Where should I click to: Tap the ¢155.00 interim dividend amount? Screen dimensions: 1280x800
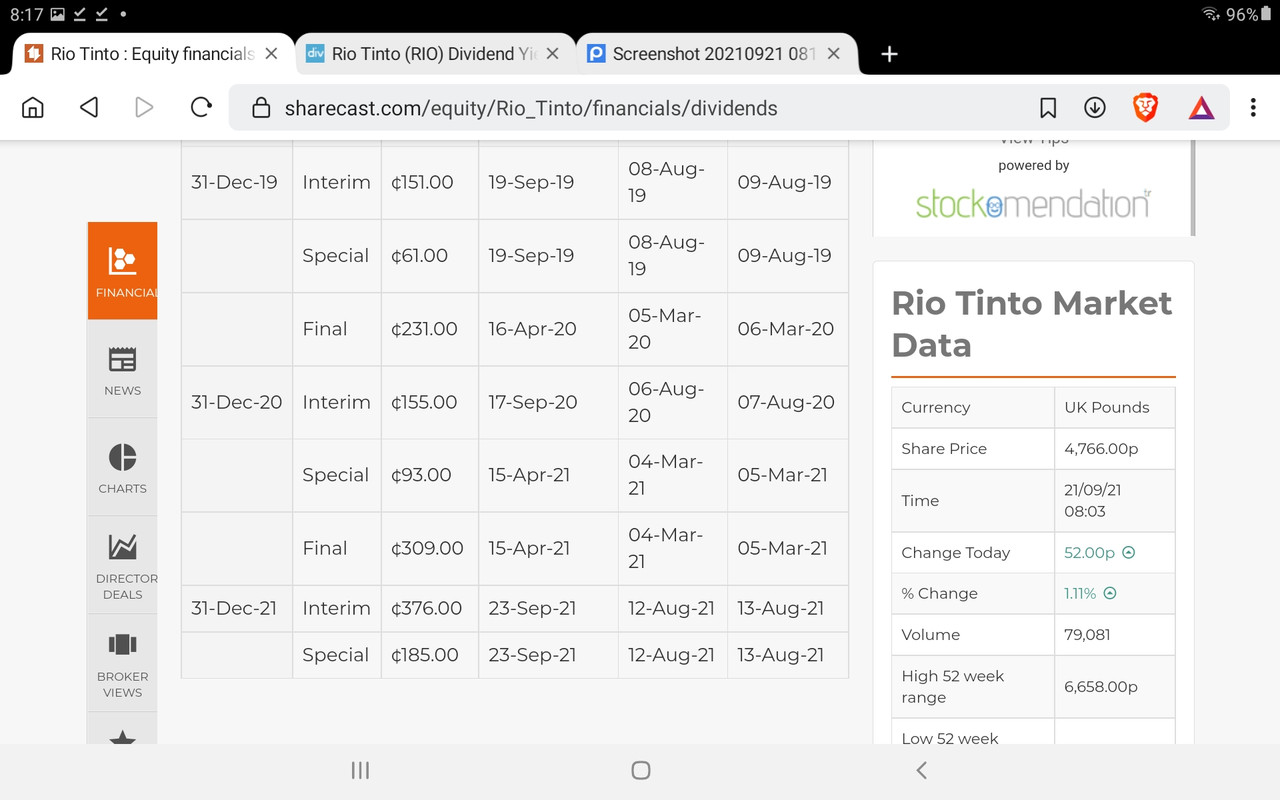[x=424, y=402]
